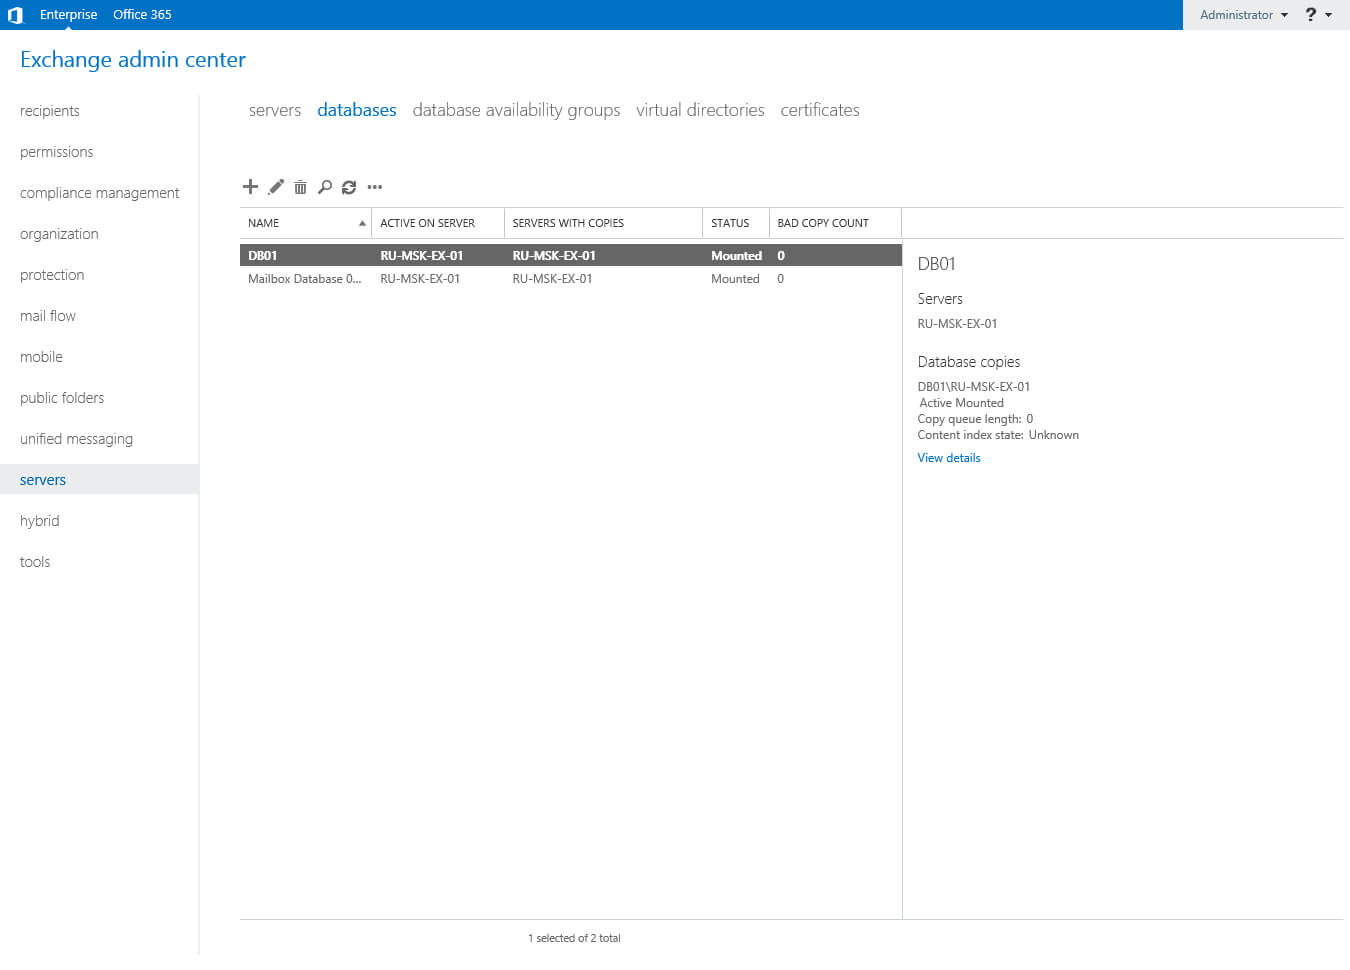Open the more options ellipsis menu

(375, 187)
